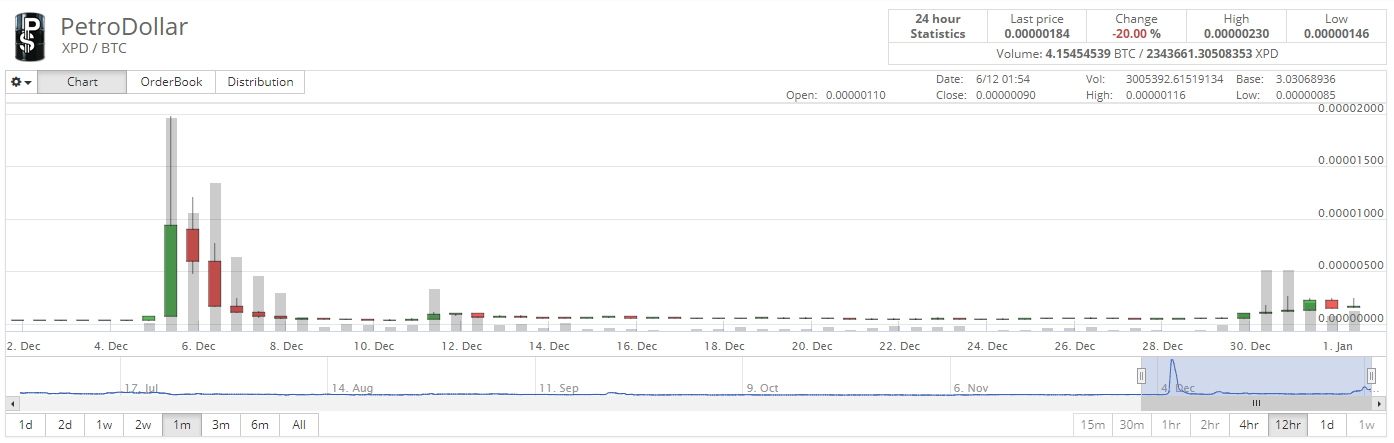
Task: Click the Date 6/12 01:54 readout
Action: pos(983,79)
